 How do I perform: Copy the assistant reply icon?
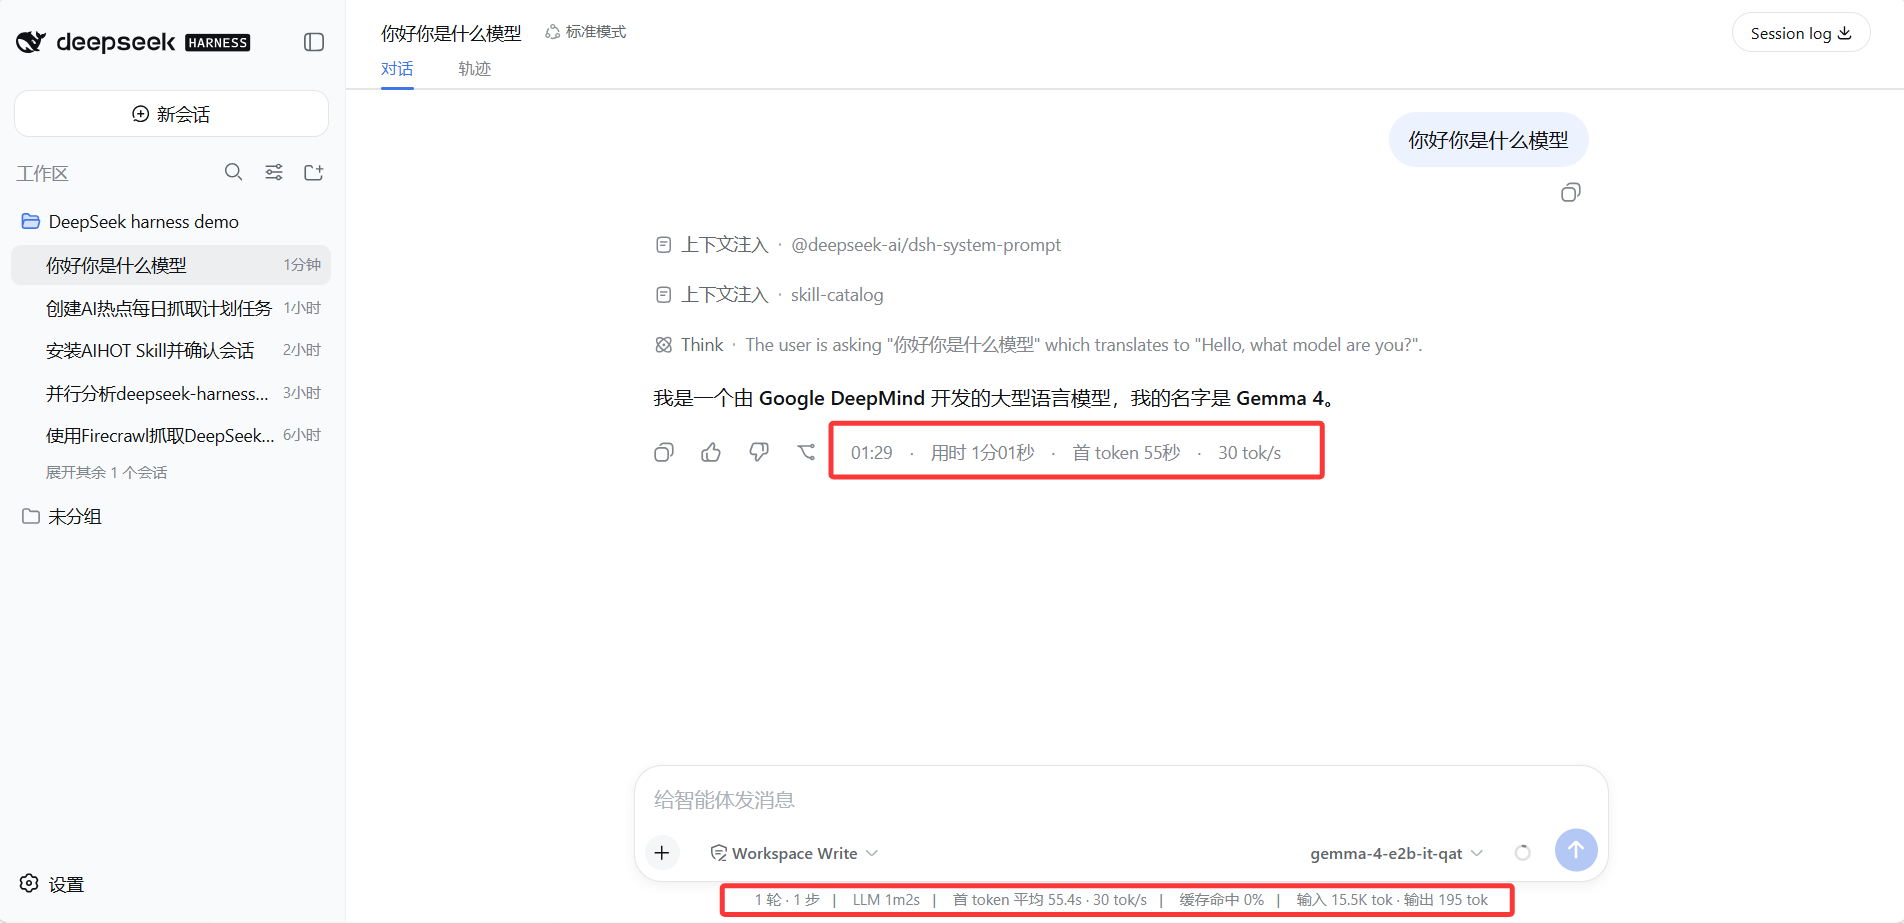[x=664, y=453]
